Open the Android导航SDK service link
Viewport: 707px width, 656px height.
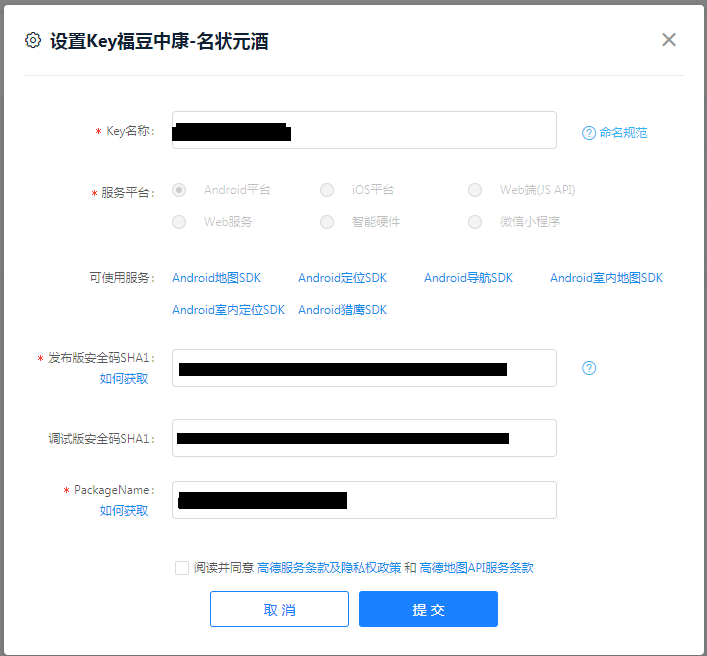468,278
